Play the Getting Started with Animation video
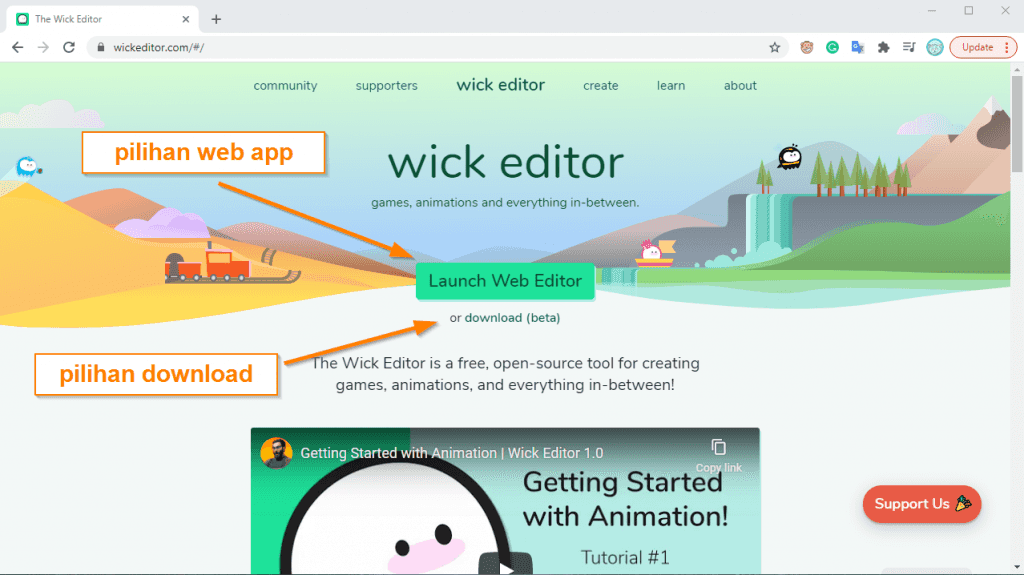The width and height of the screenshot is (1024, 575). pos(505,564)
